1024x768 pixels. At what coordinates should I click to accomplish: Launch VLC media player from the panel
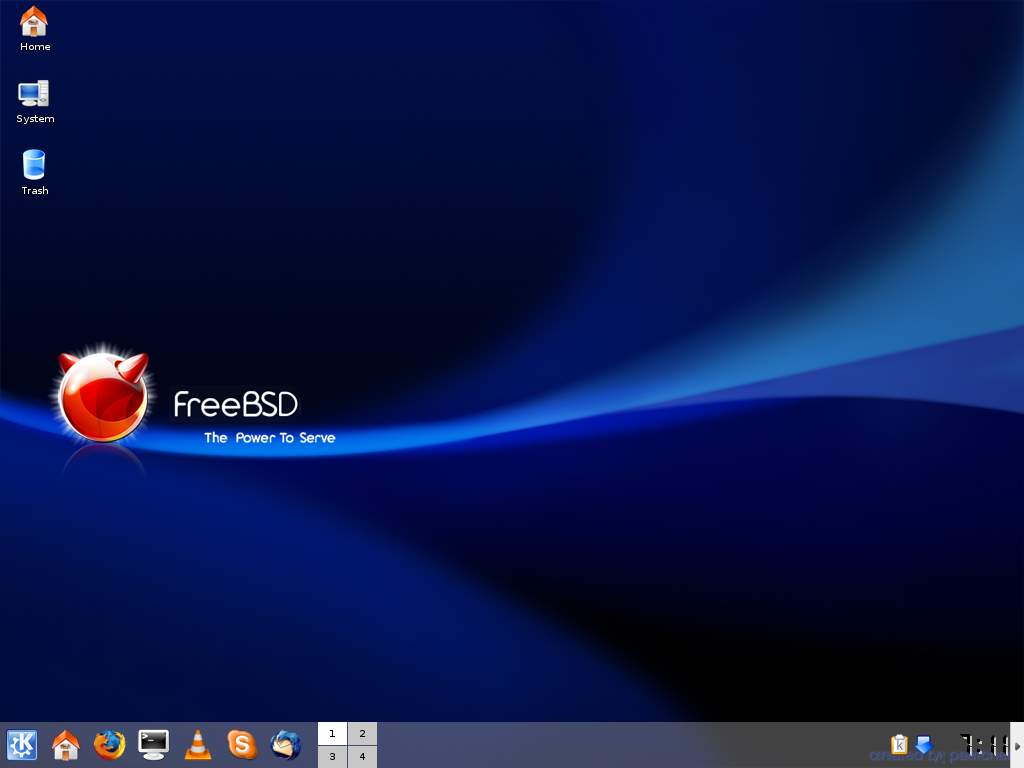click(x=198, y=745)
